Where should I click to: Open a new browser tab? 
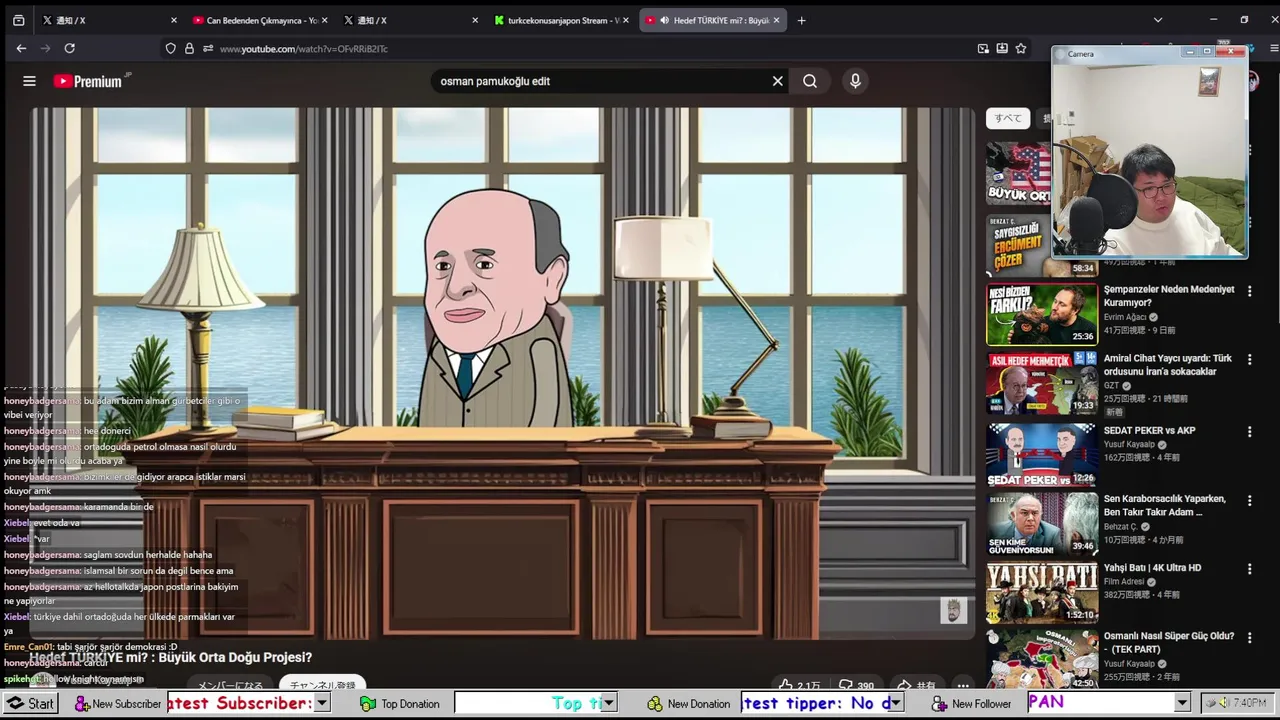[x=801, y=20]
